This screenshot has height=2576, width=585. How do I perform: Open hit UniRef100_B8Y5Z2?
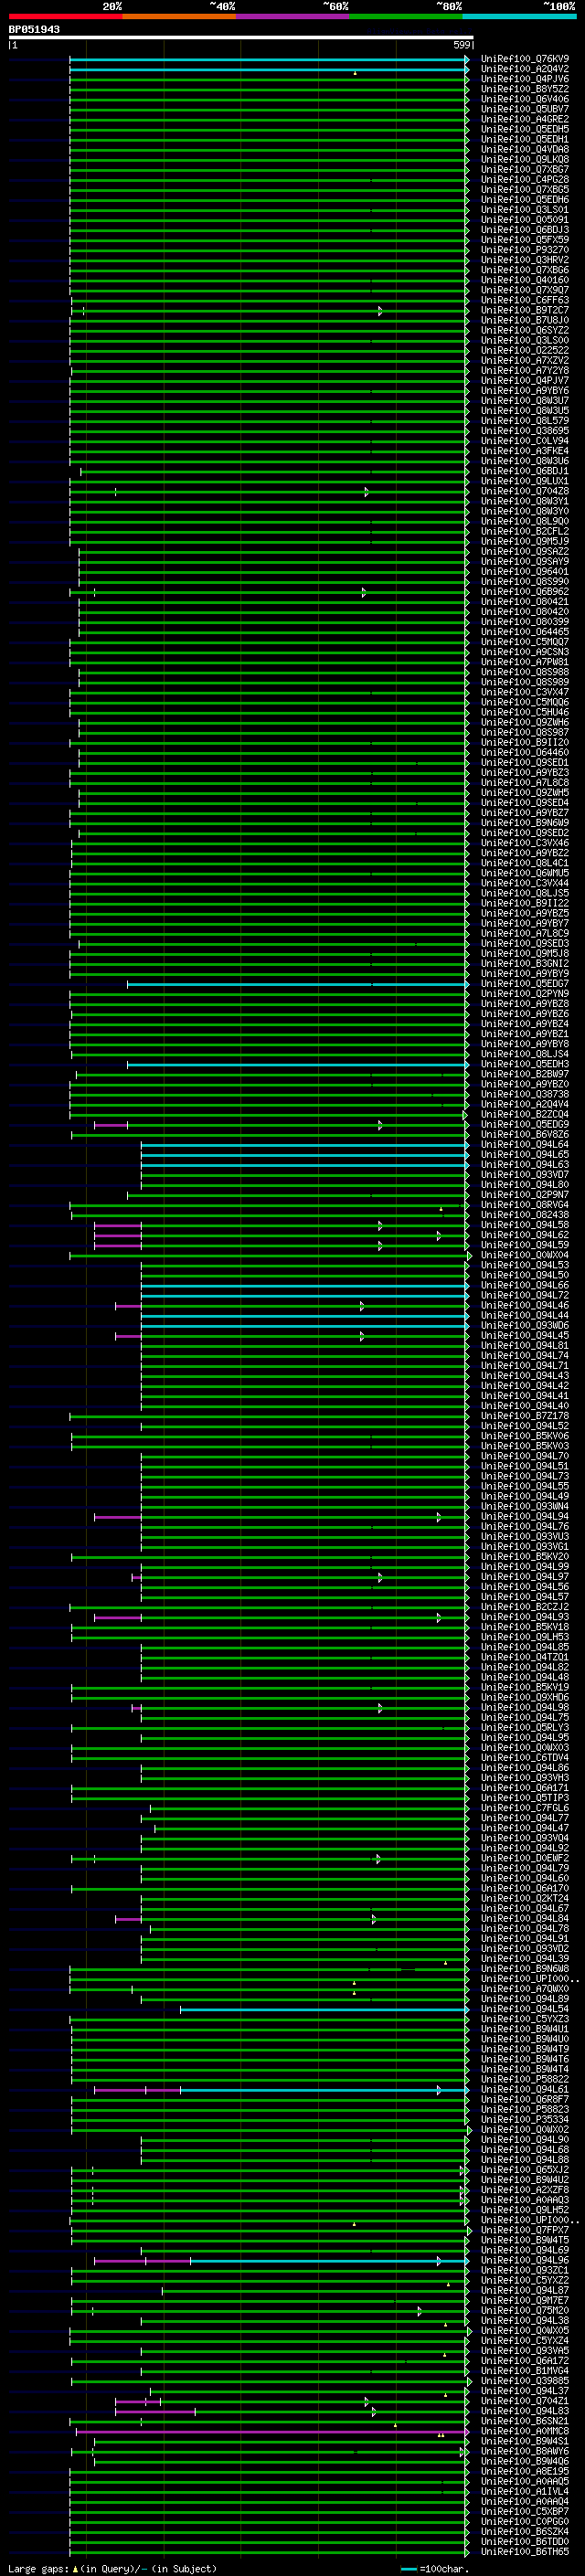[524, 89]
